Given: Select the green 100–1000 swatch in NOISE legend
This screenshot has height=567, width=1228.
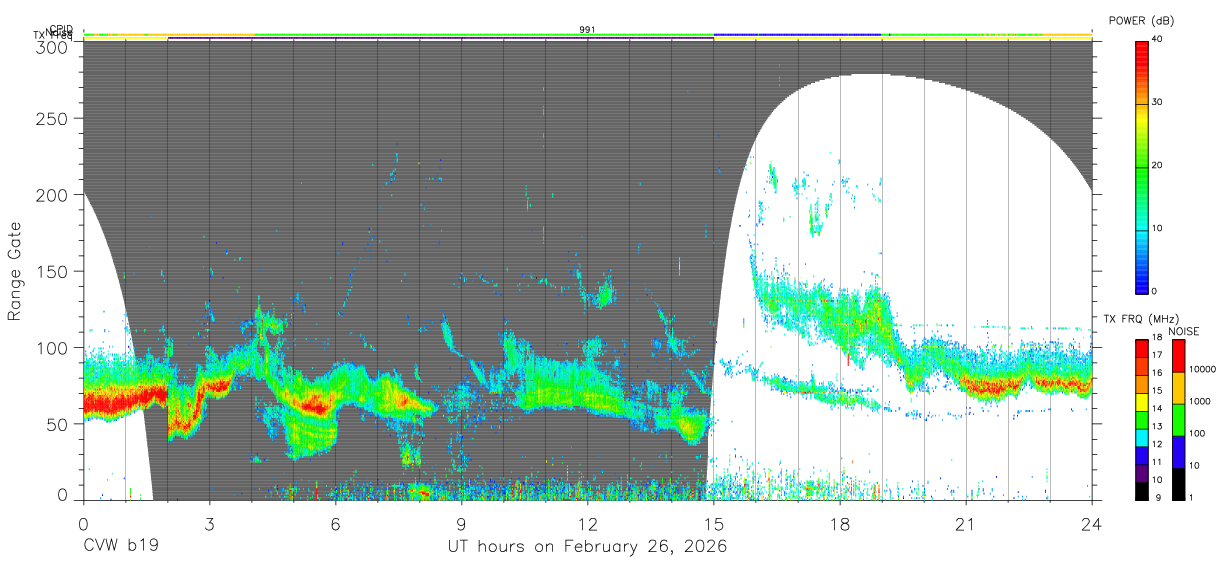Looking at the screenshot, I should coord(1179,420).
